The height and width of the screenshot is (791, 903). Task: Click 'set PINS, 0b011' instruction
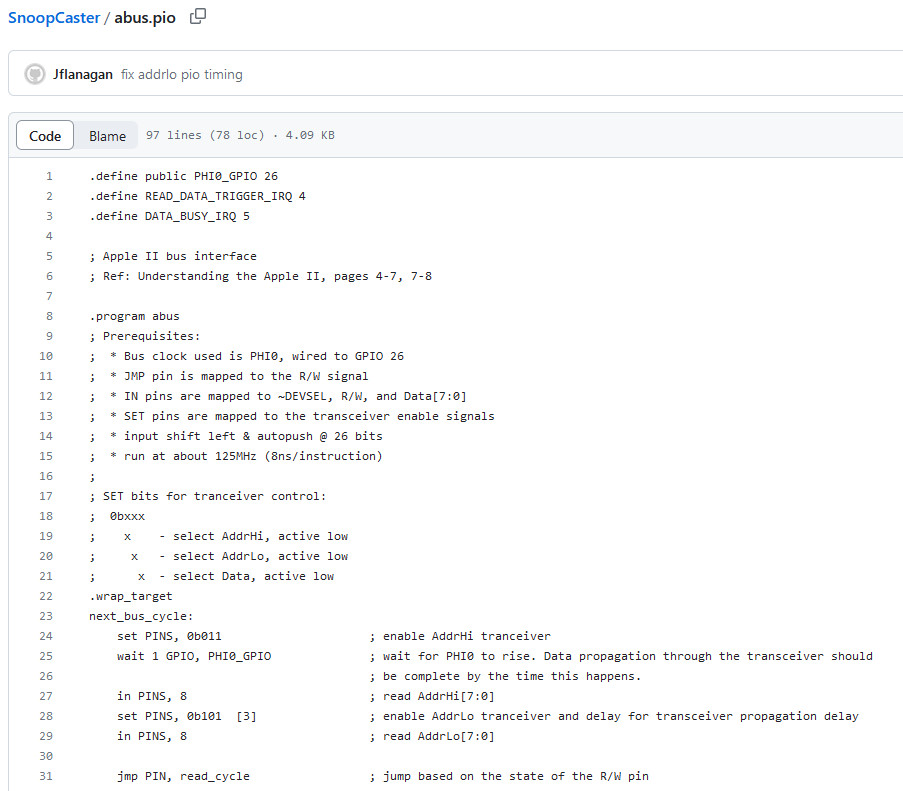[169, 636]
